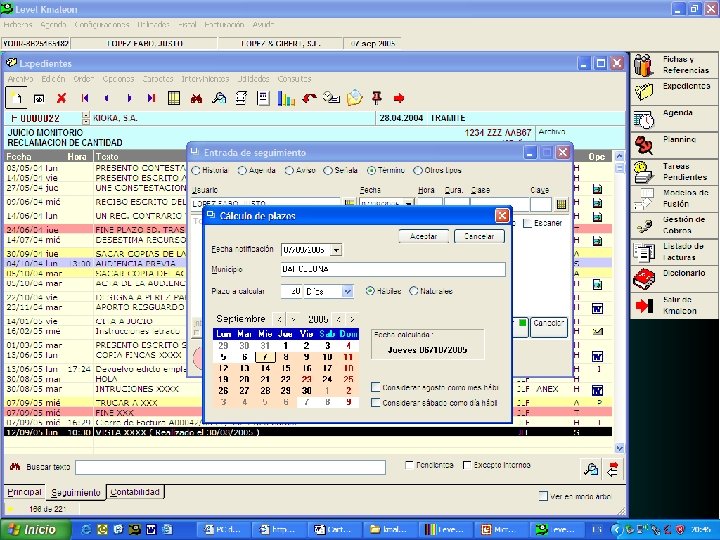Click the scroll document icon in toolbar
The height and width of the screenshot is (540, 720).
[241, 98]
